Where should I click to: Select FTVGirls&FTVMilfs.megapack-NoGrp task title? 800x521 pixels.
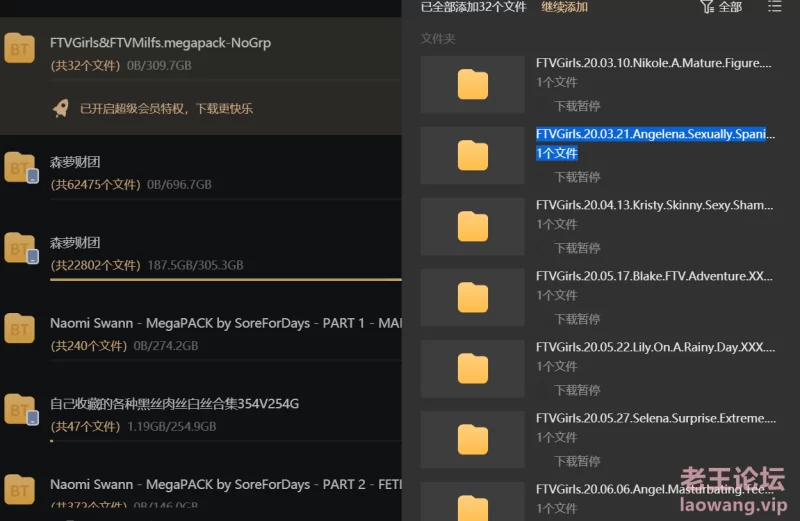160,43
